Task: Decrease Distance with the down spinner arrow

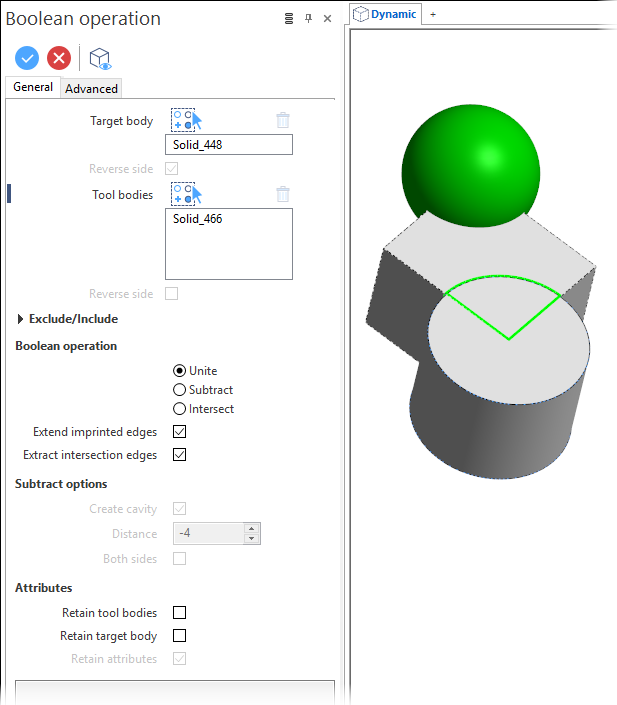Action: 251,539
